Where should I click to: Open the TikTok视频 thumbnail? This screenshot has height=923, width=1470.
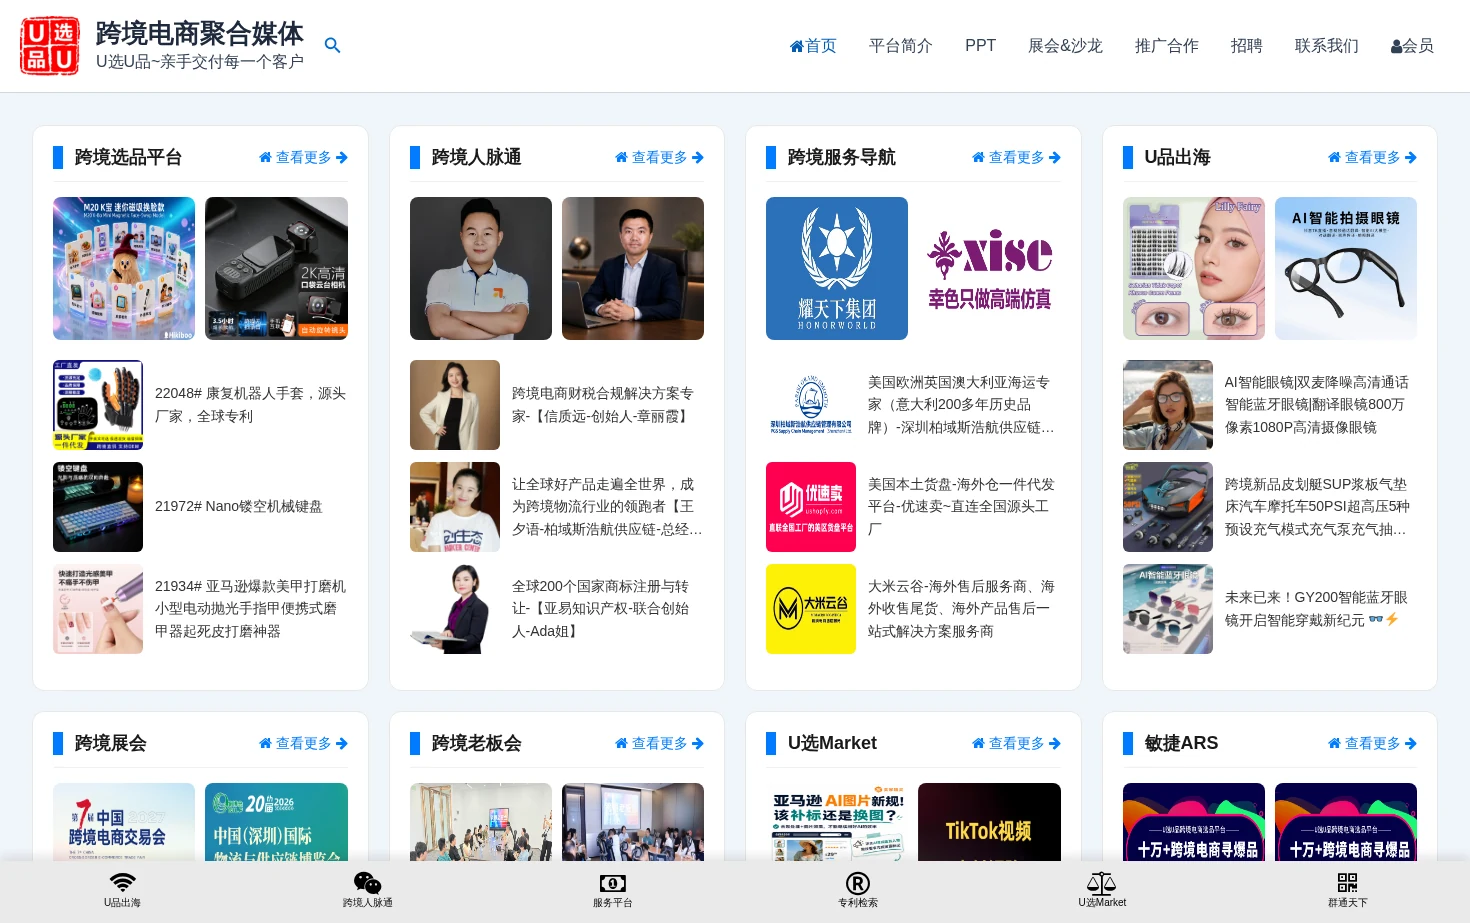[x=989, y=822]
